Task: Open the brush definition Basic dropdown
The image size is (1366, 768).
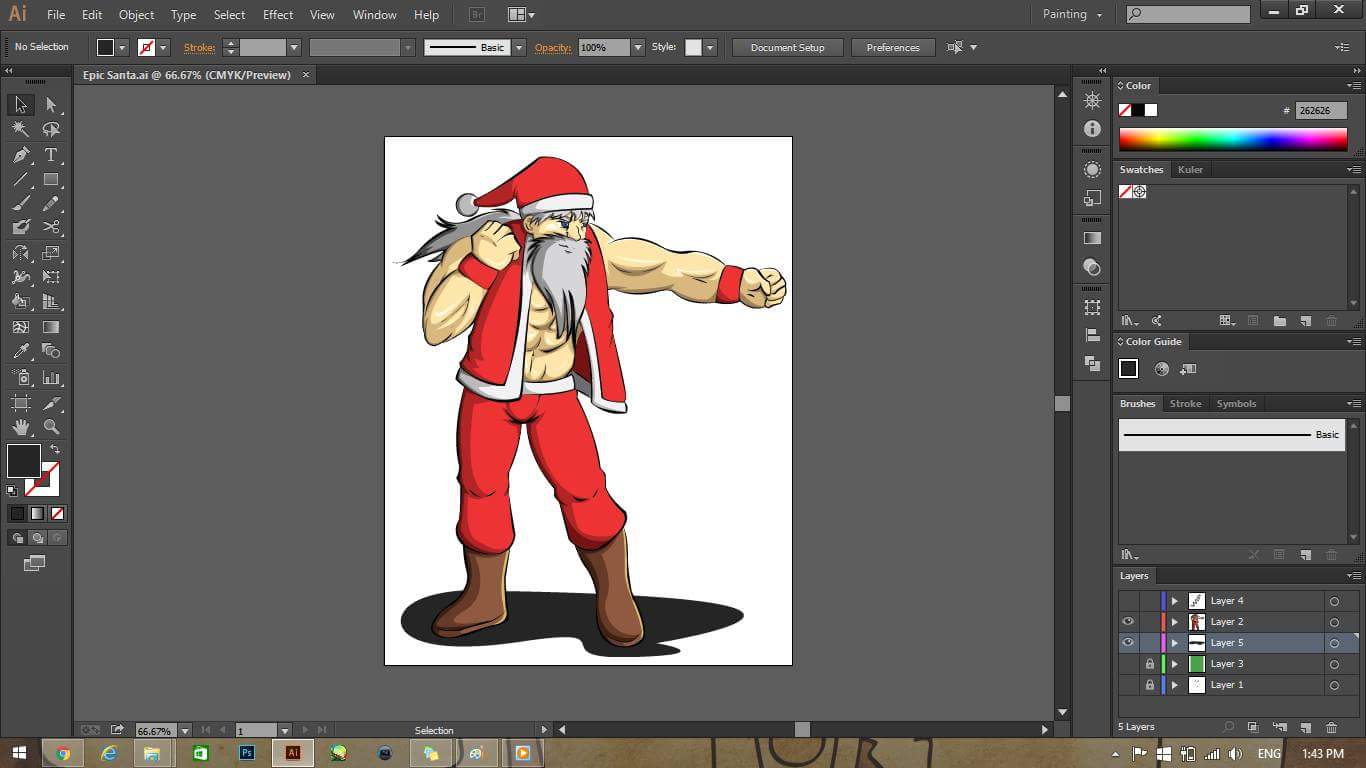Action: tap(519, 47)
